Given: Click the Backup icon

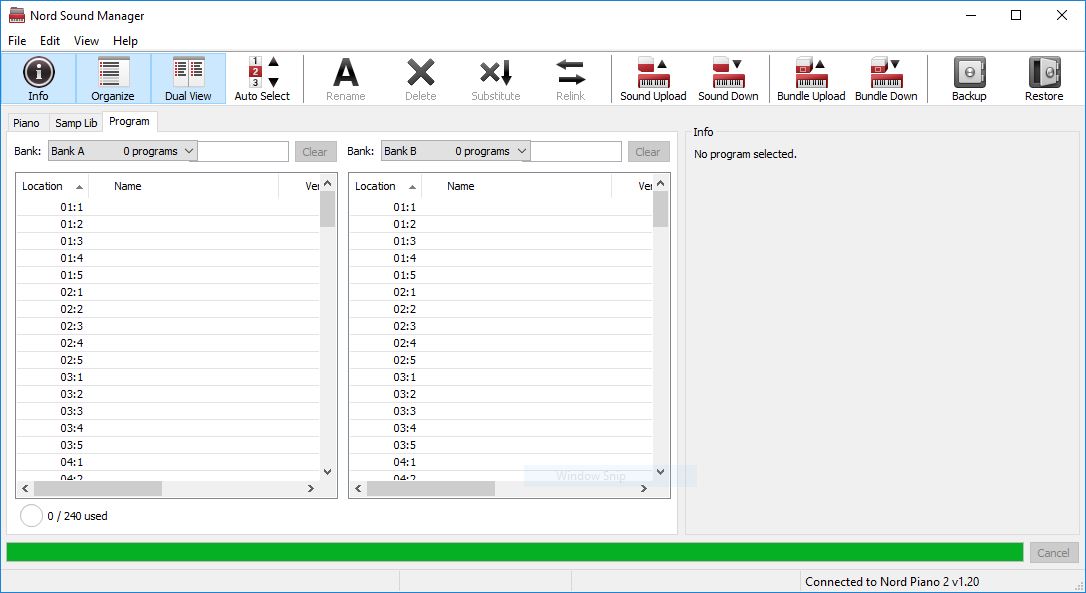Looking at the screenshot, I should 967,78.
